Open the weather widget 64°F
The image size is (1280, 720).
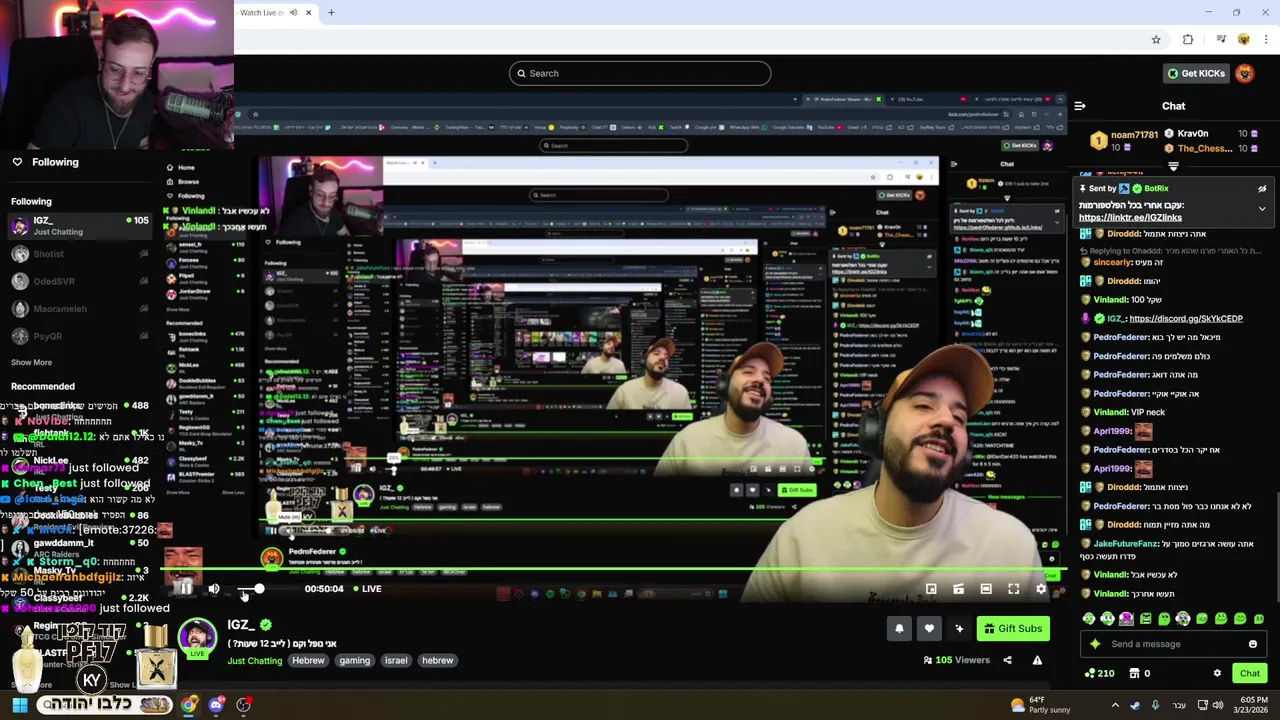(x=1042, y=705)
